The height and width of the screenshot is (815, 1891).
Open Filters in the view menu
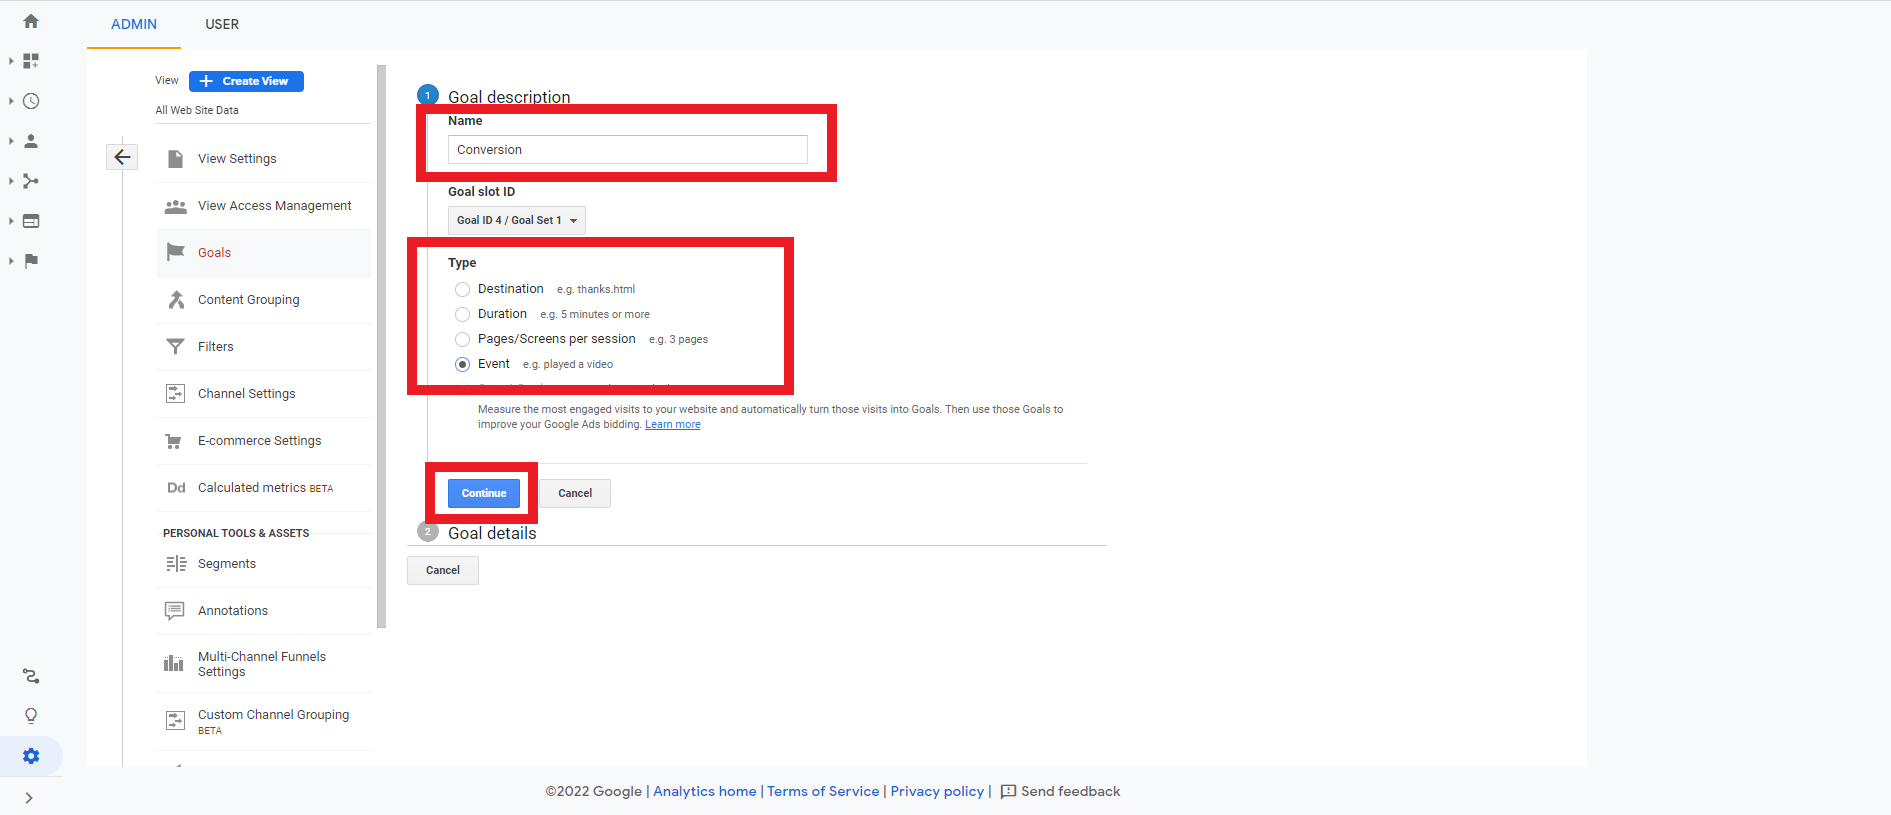click(216, 347)
